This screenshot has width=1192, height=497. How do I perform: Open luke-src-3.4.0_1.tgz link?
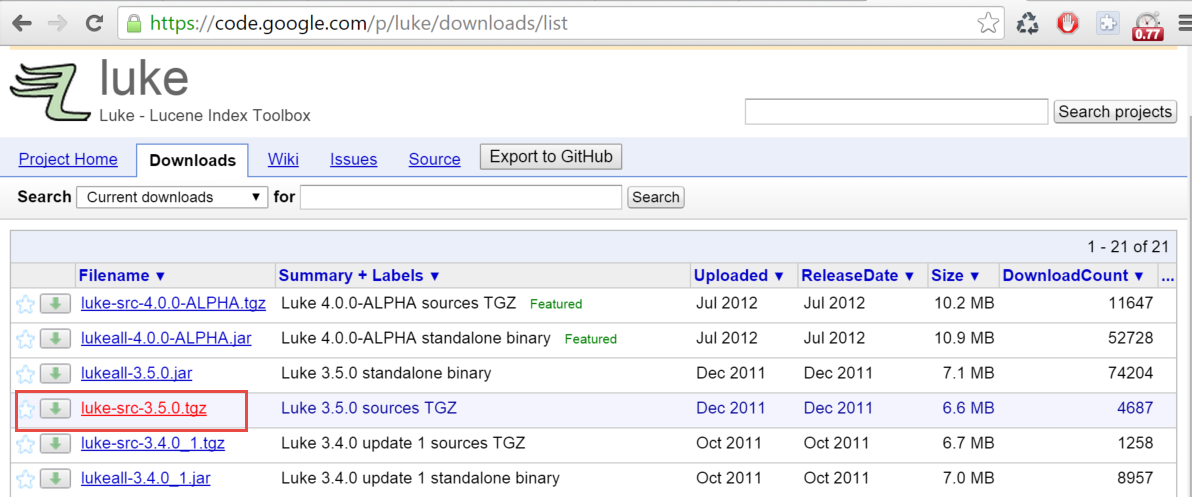tap(153, 444)
